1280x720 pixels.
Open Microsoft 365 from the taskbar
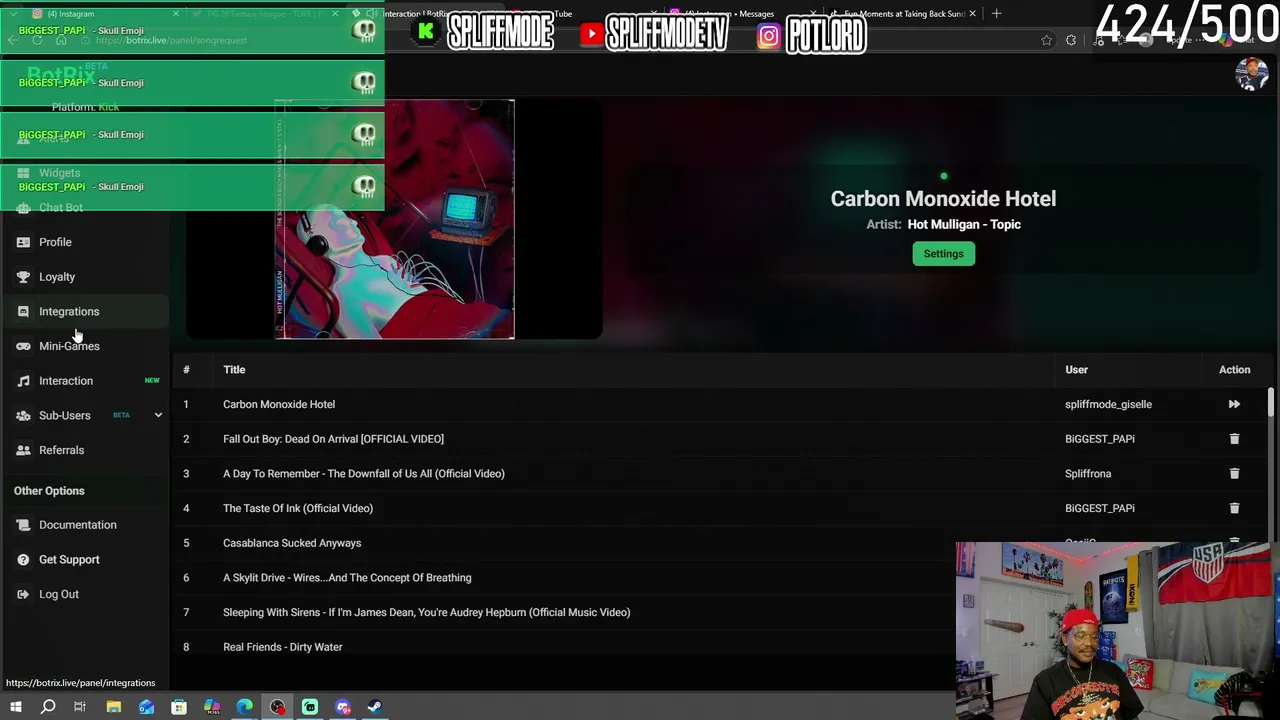click(212, 707)
